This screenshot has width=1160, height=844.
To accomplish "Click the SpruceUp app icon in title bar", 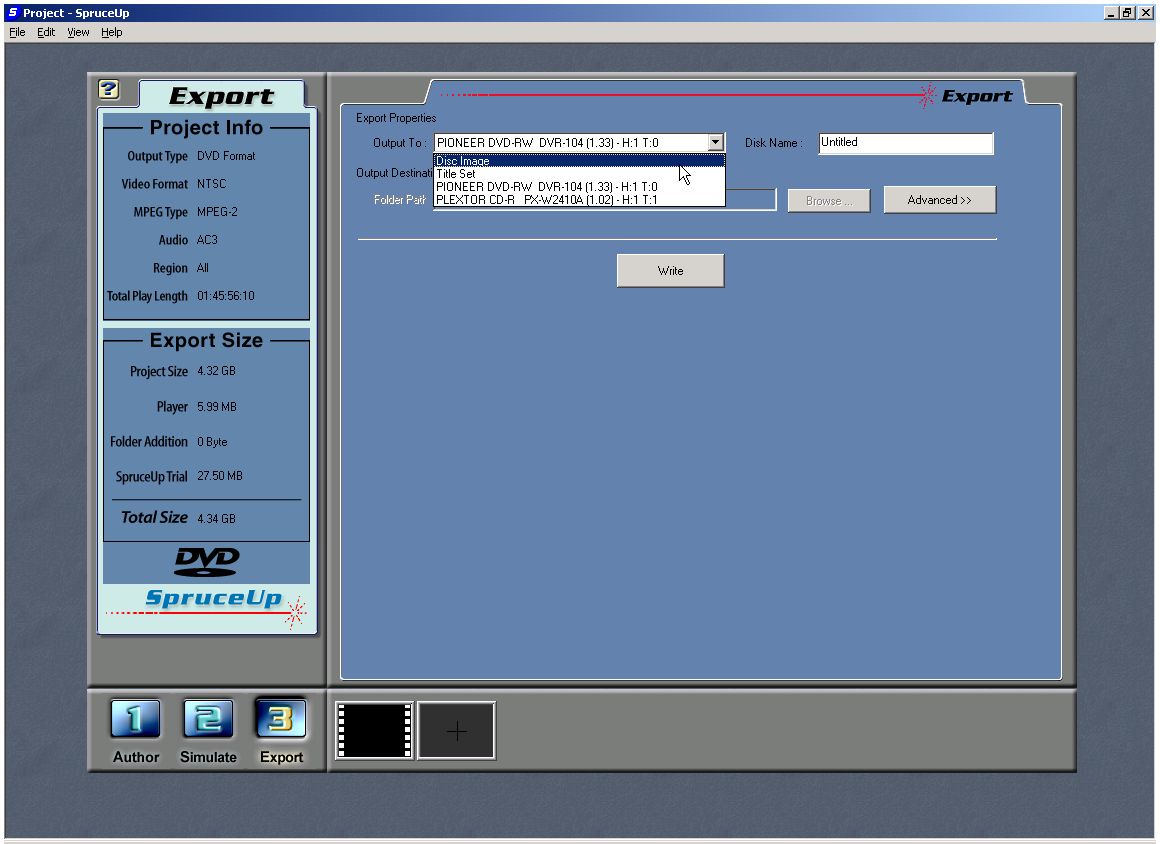I will (13, 13).
